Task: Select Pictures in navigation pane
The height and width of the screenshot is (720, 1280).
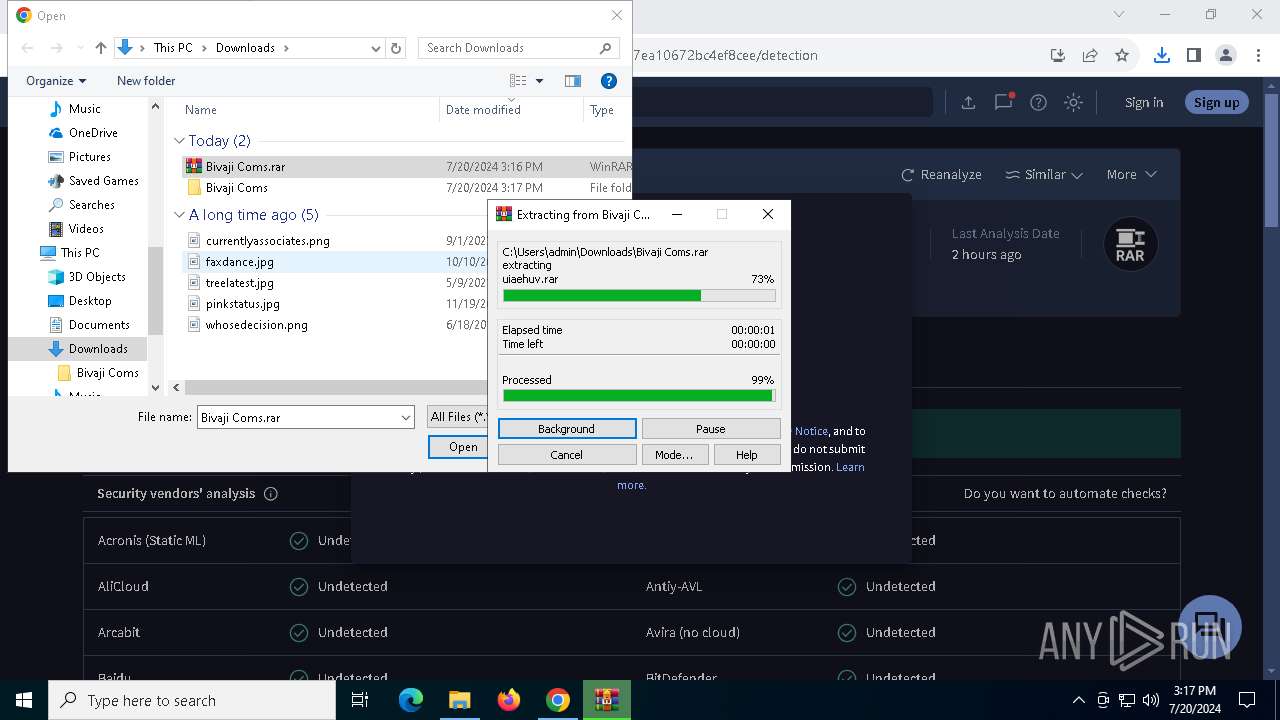Action: click(90, 157)
